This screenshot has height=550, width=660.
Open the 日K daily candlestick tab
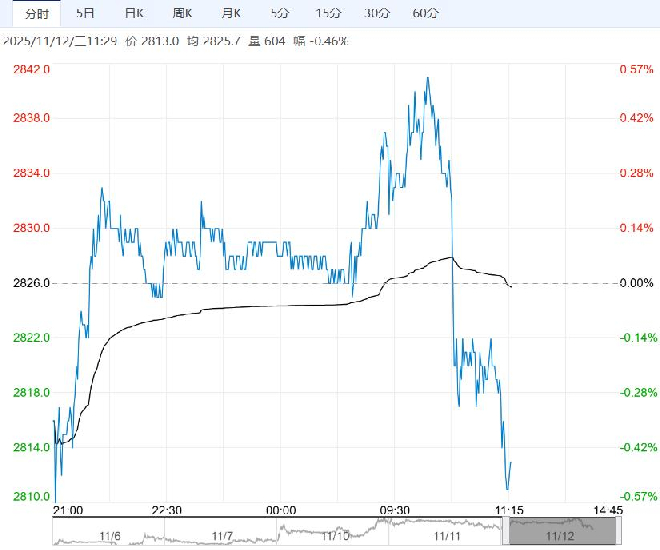[x=134, y=13]
